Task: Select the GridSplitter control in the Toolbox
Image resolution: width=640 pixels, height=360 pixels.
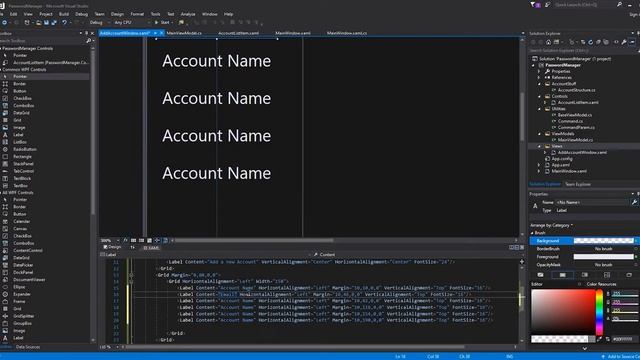Action: [23, 316]
